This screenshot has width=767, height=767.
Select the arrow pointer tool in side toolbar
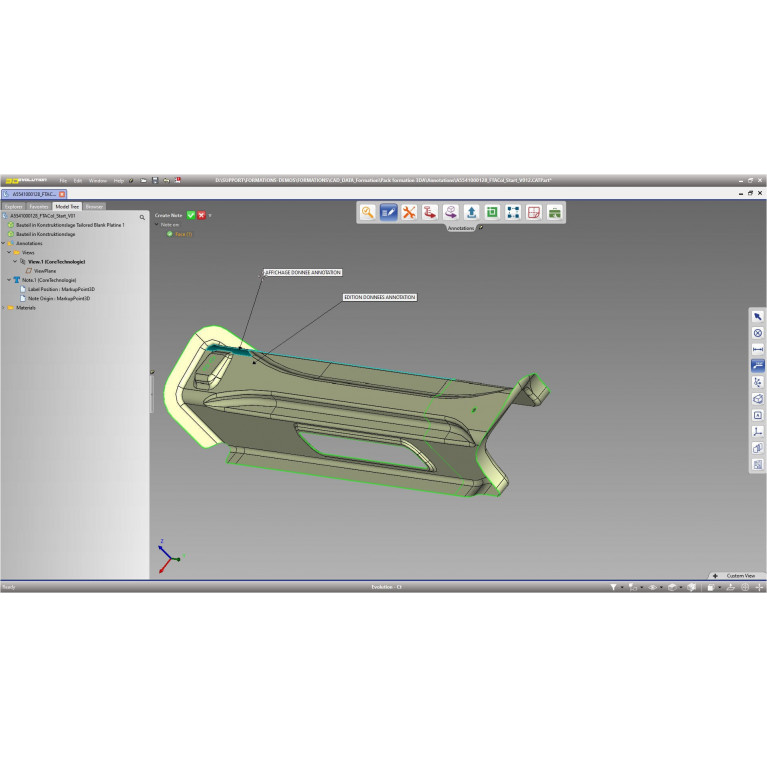(x=758, y=316)
